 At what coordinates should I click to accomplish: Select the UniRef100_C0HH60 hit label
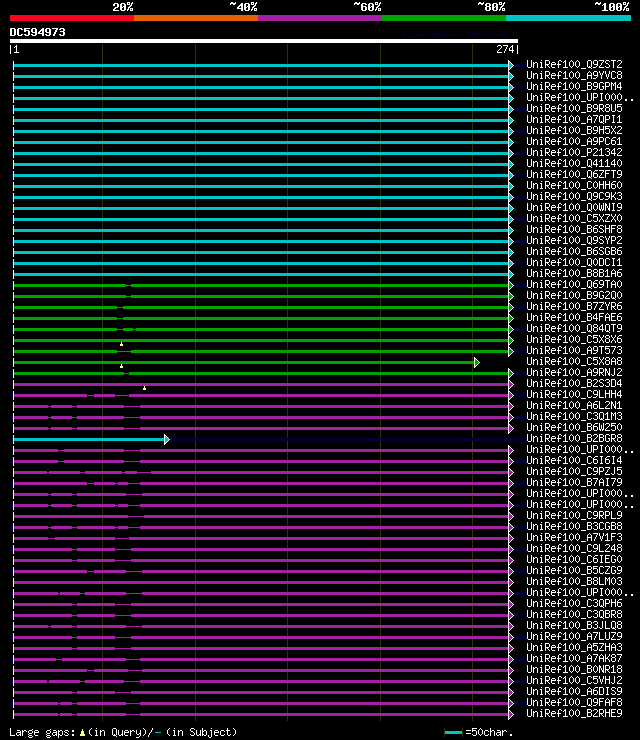(x=574, y=185)
